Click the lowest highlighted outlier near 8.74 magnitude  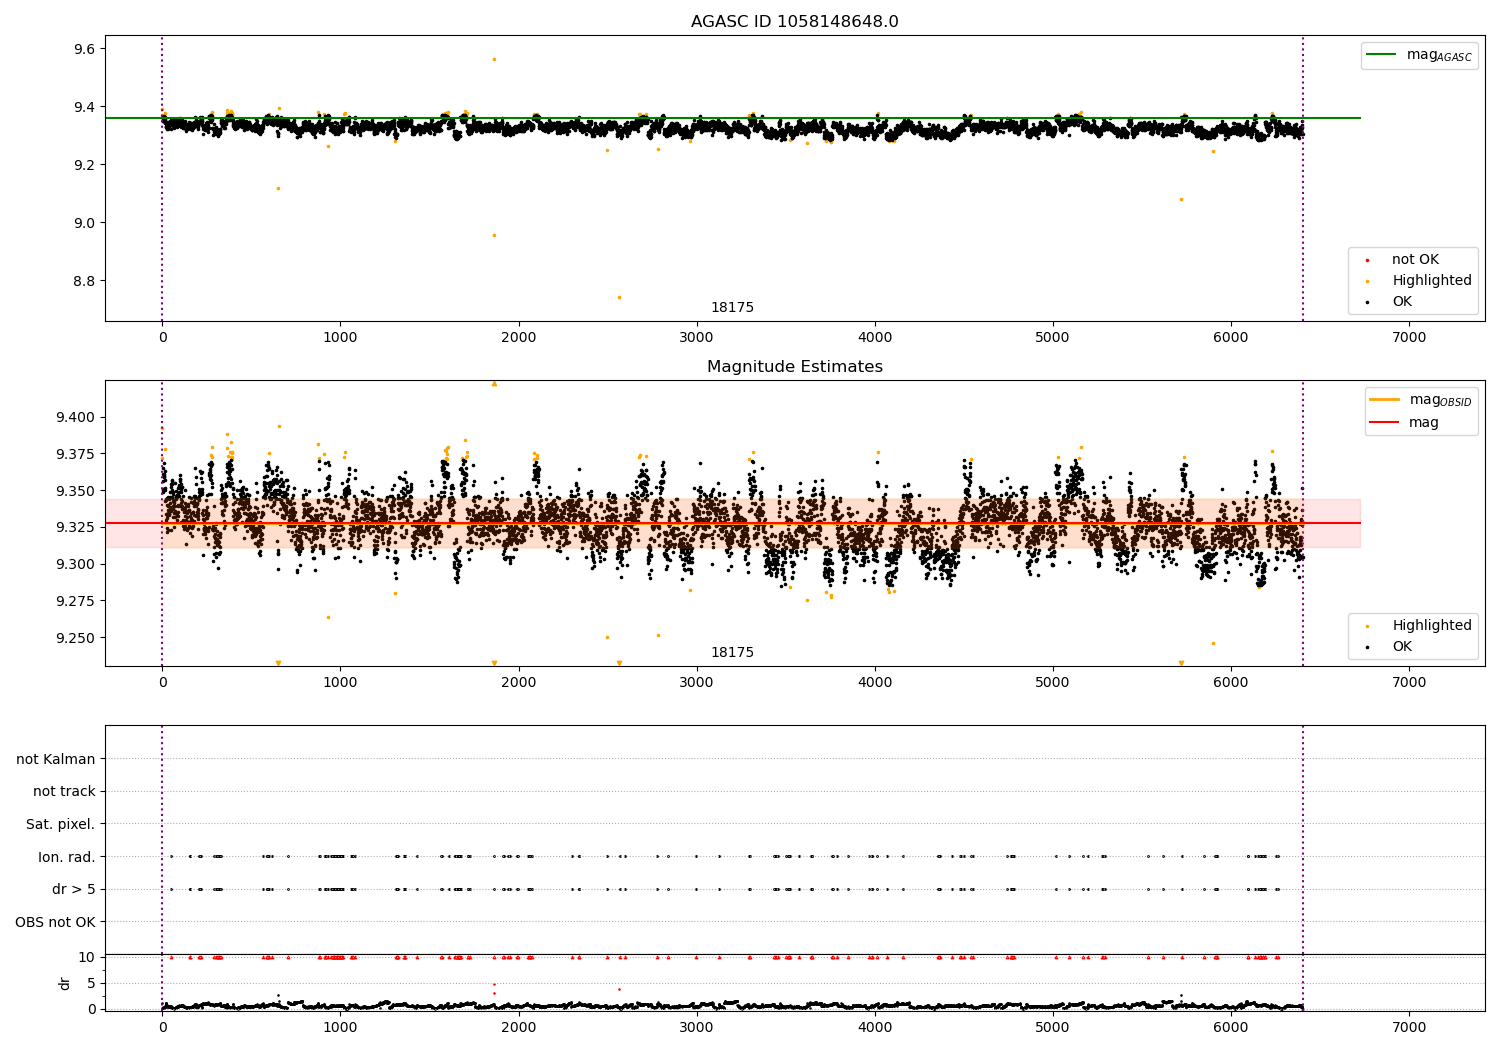click(619, 297)
